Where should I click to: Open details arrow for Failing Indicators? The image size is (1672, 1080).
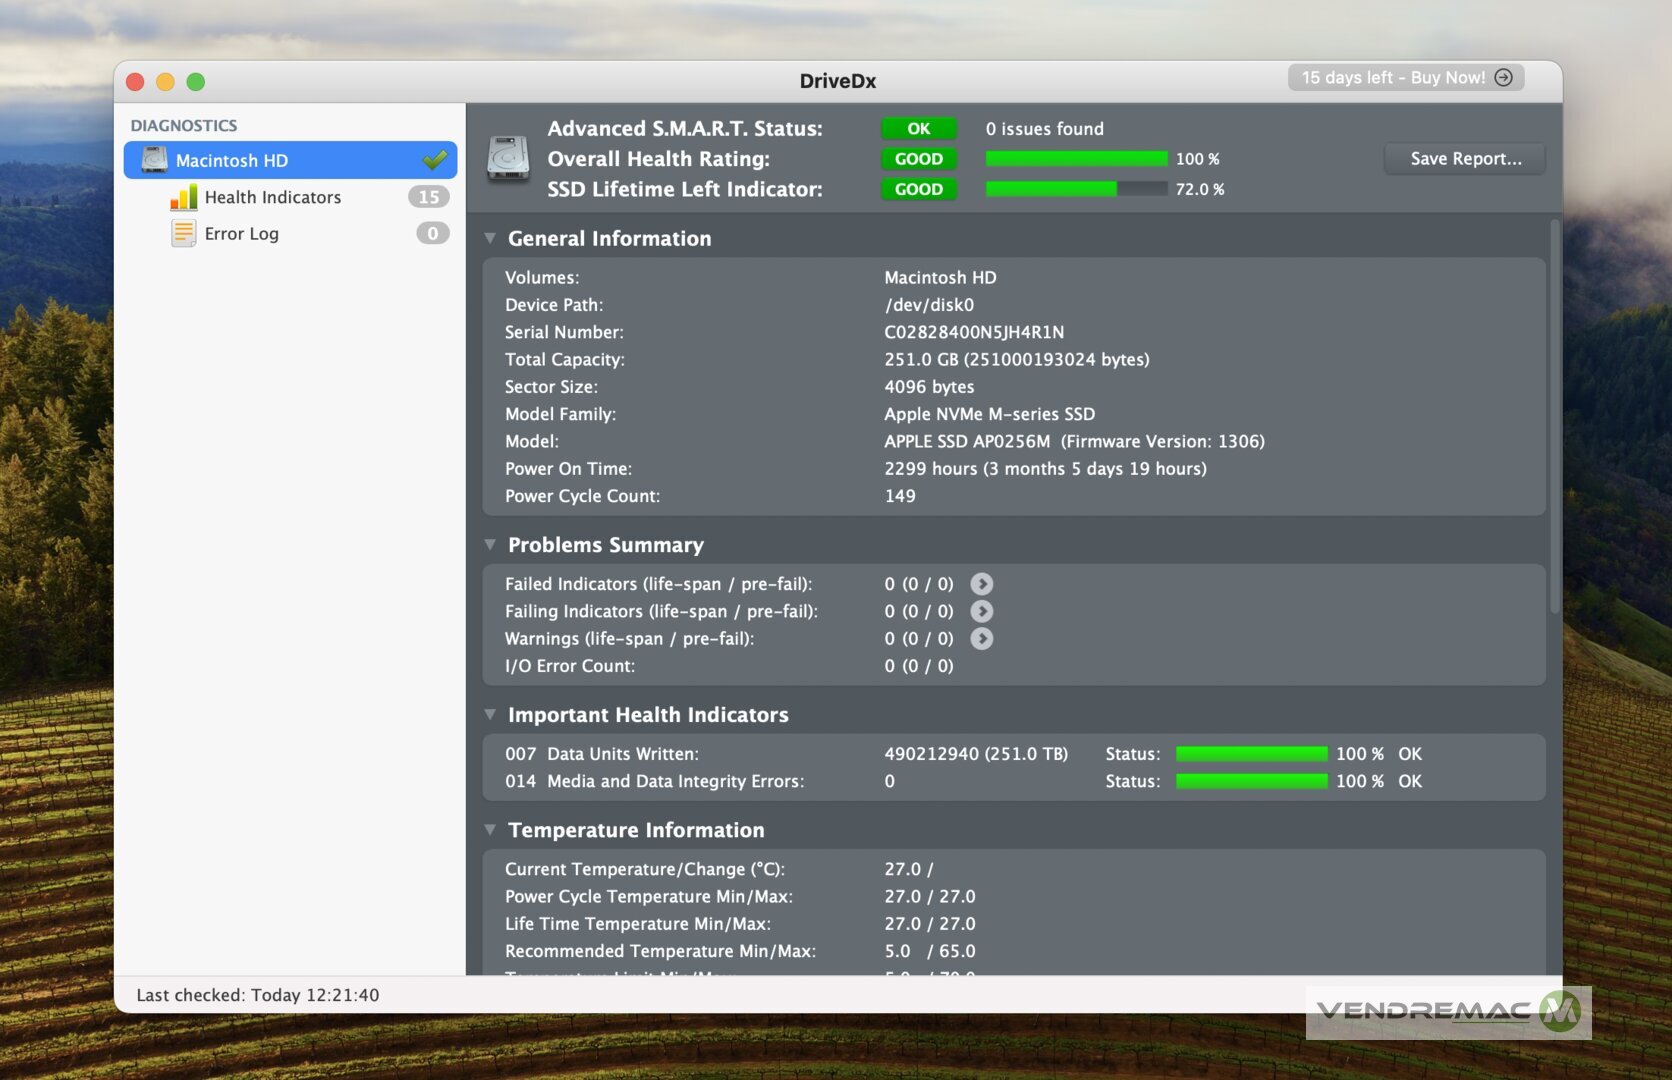982,611
